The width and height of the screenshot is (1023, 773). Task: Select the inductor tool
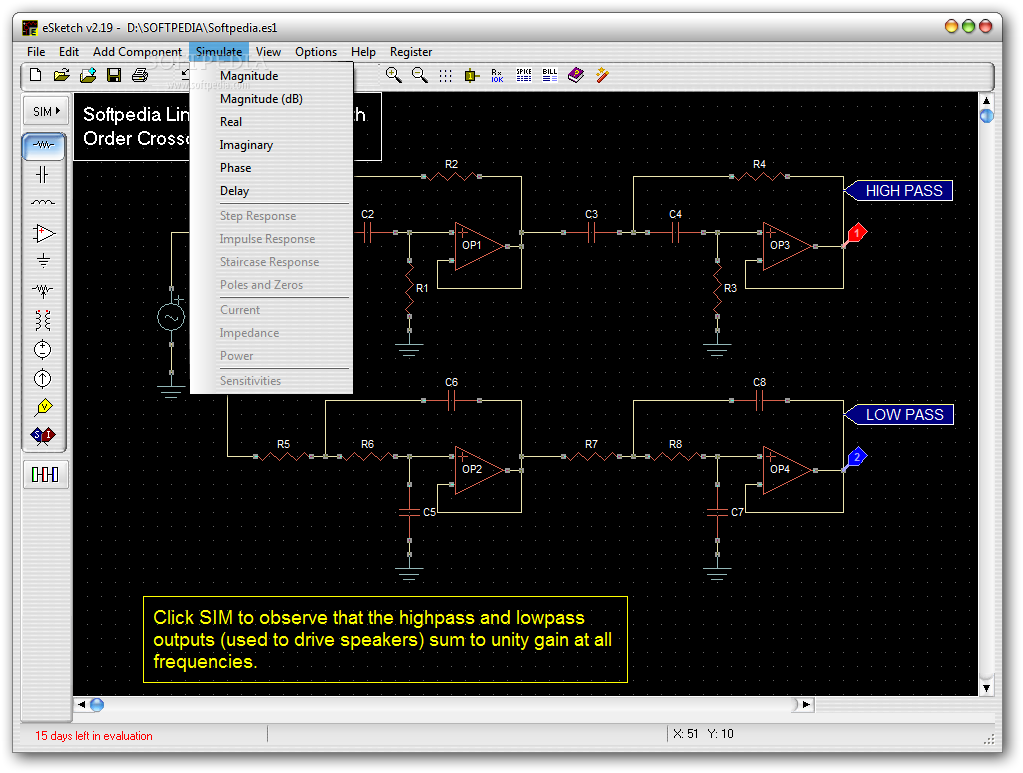[x=43, y=203]
